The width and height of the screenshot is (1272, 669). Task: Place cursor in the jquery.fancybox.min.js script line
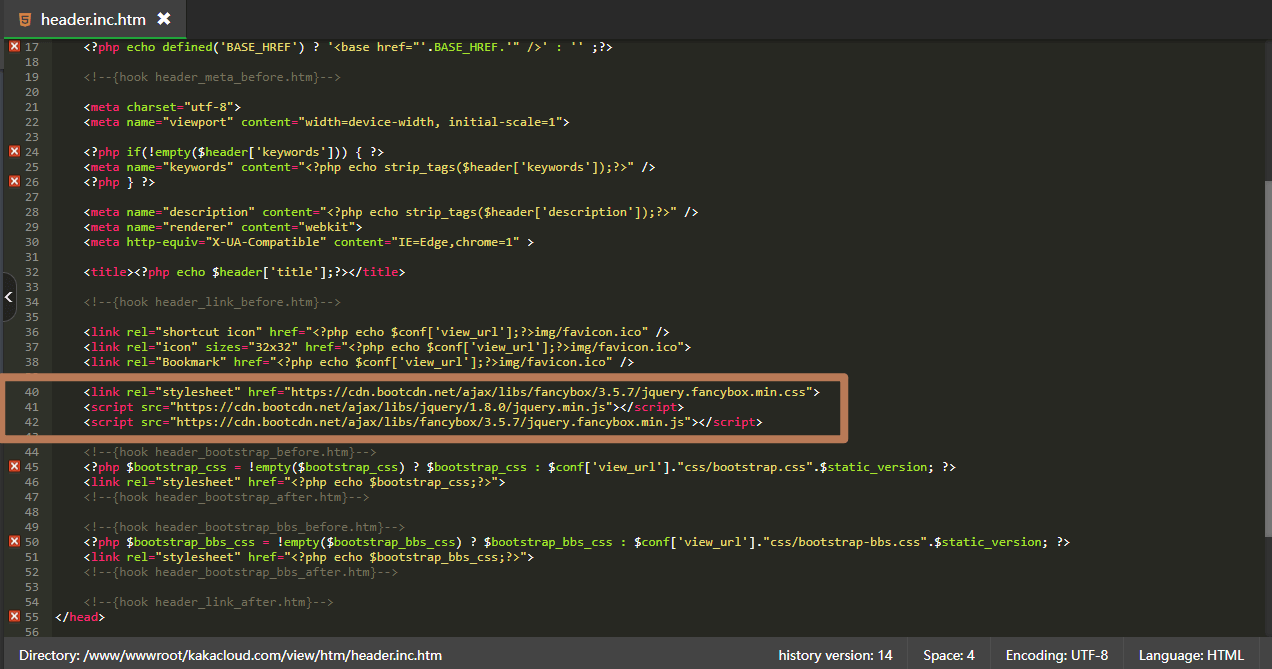point(423,422)
